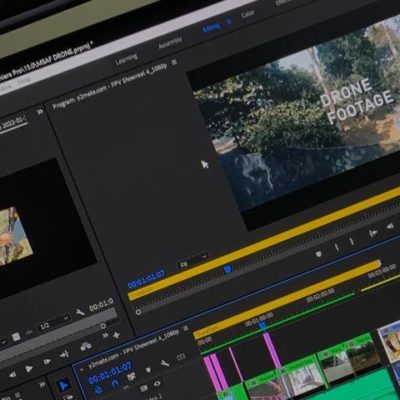Open the Timeline panel menu icon
The image size is (400, 400).
186,329
